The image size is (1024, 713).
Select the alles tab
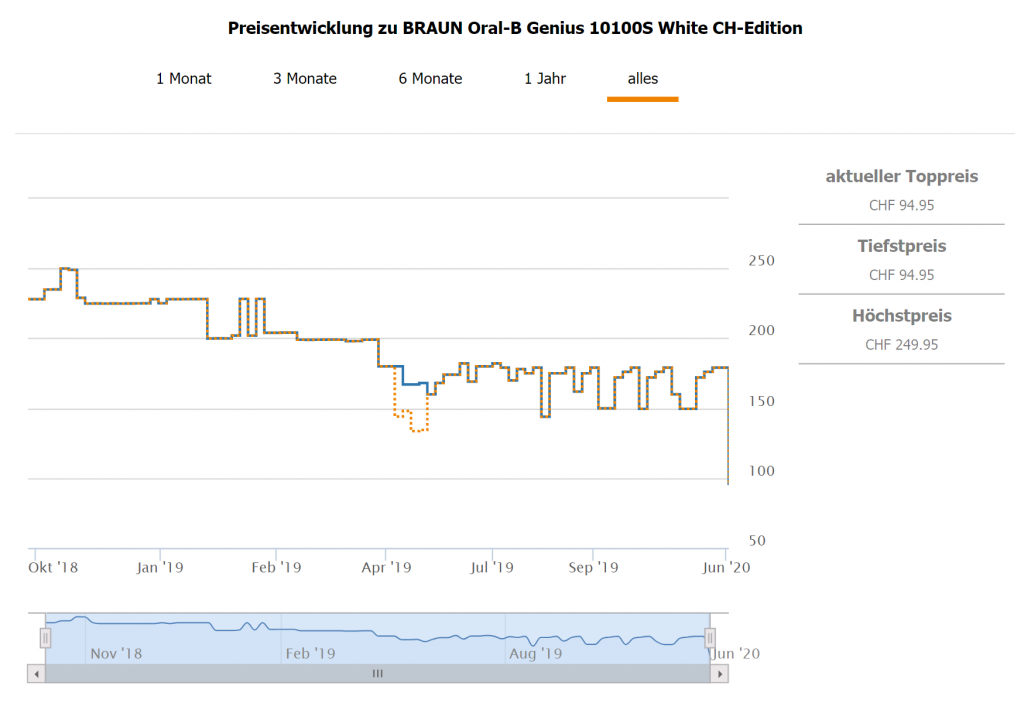tap(643, 78)
